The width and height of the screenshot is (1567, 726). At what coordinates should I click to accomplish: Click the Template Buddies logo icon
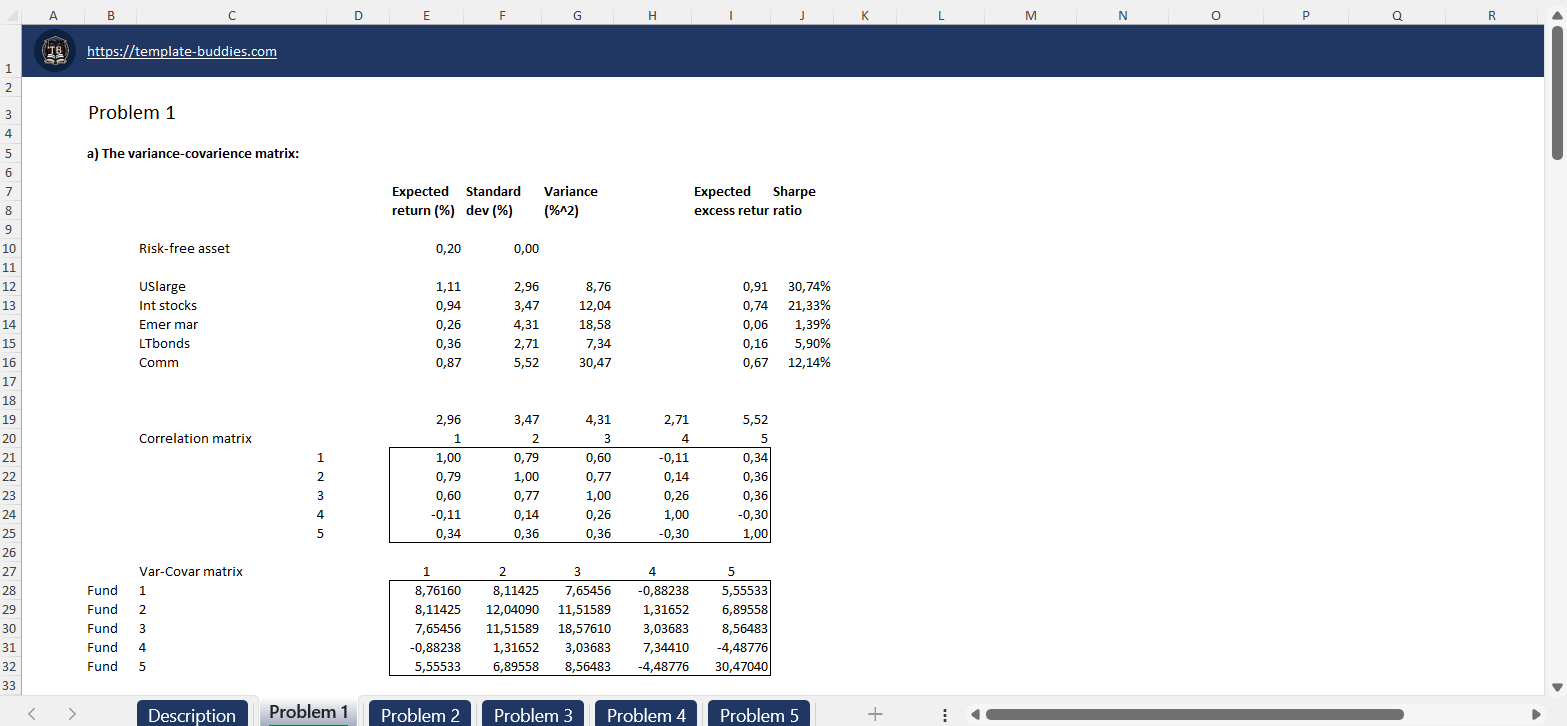pos(55,51)
